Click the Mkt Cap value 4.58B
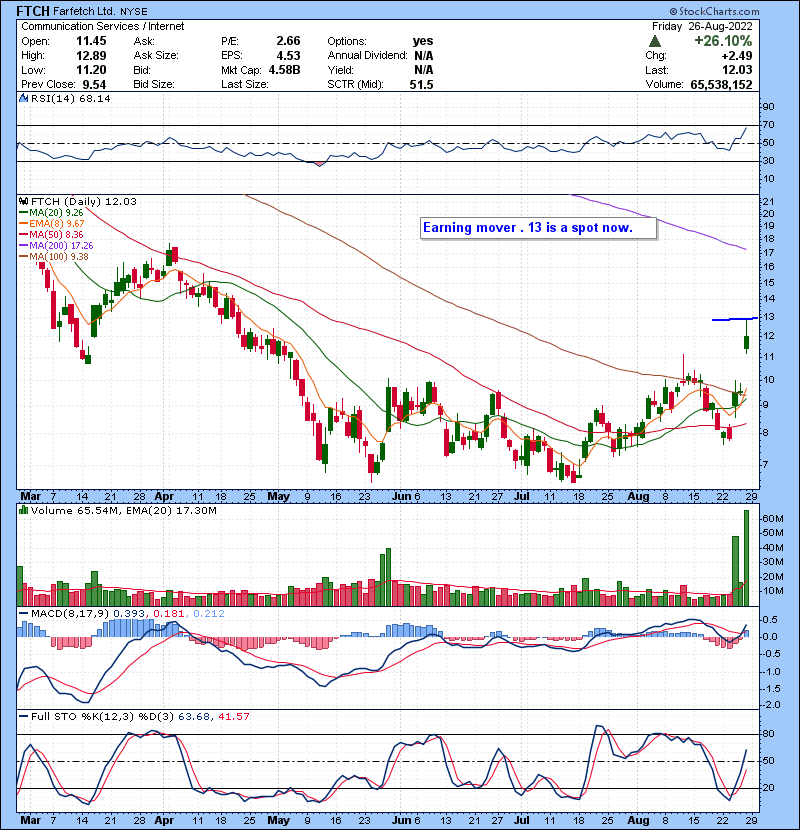Screen dimensions: 800x830 click(x=284, y=70)
